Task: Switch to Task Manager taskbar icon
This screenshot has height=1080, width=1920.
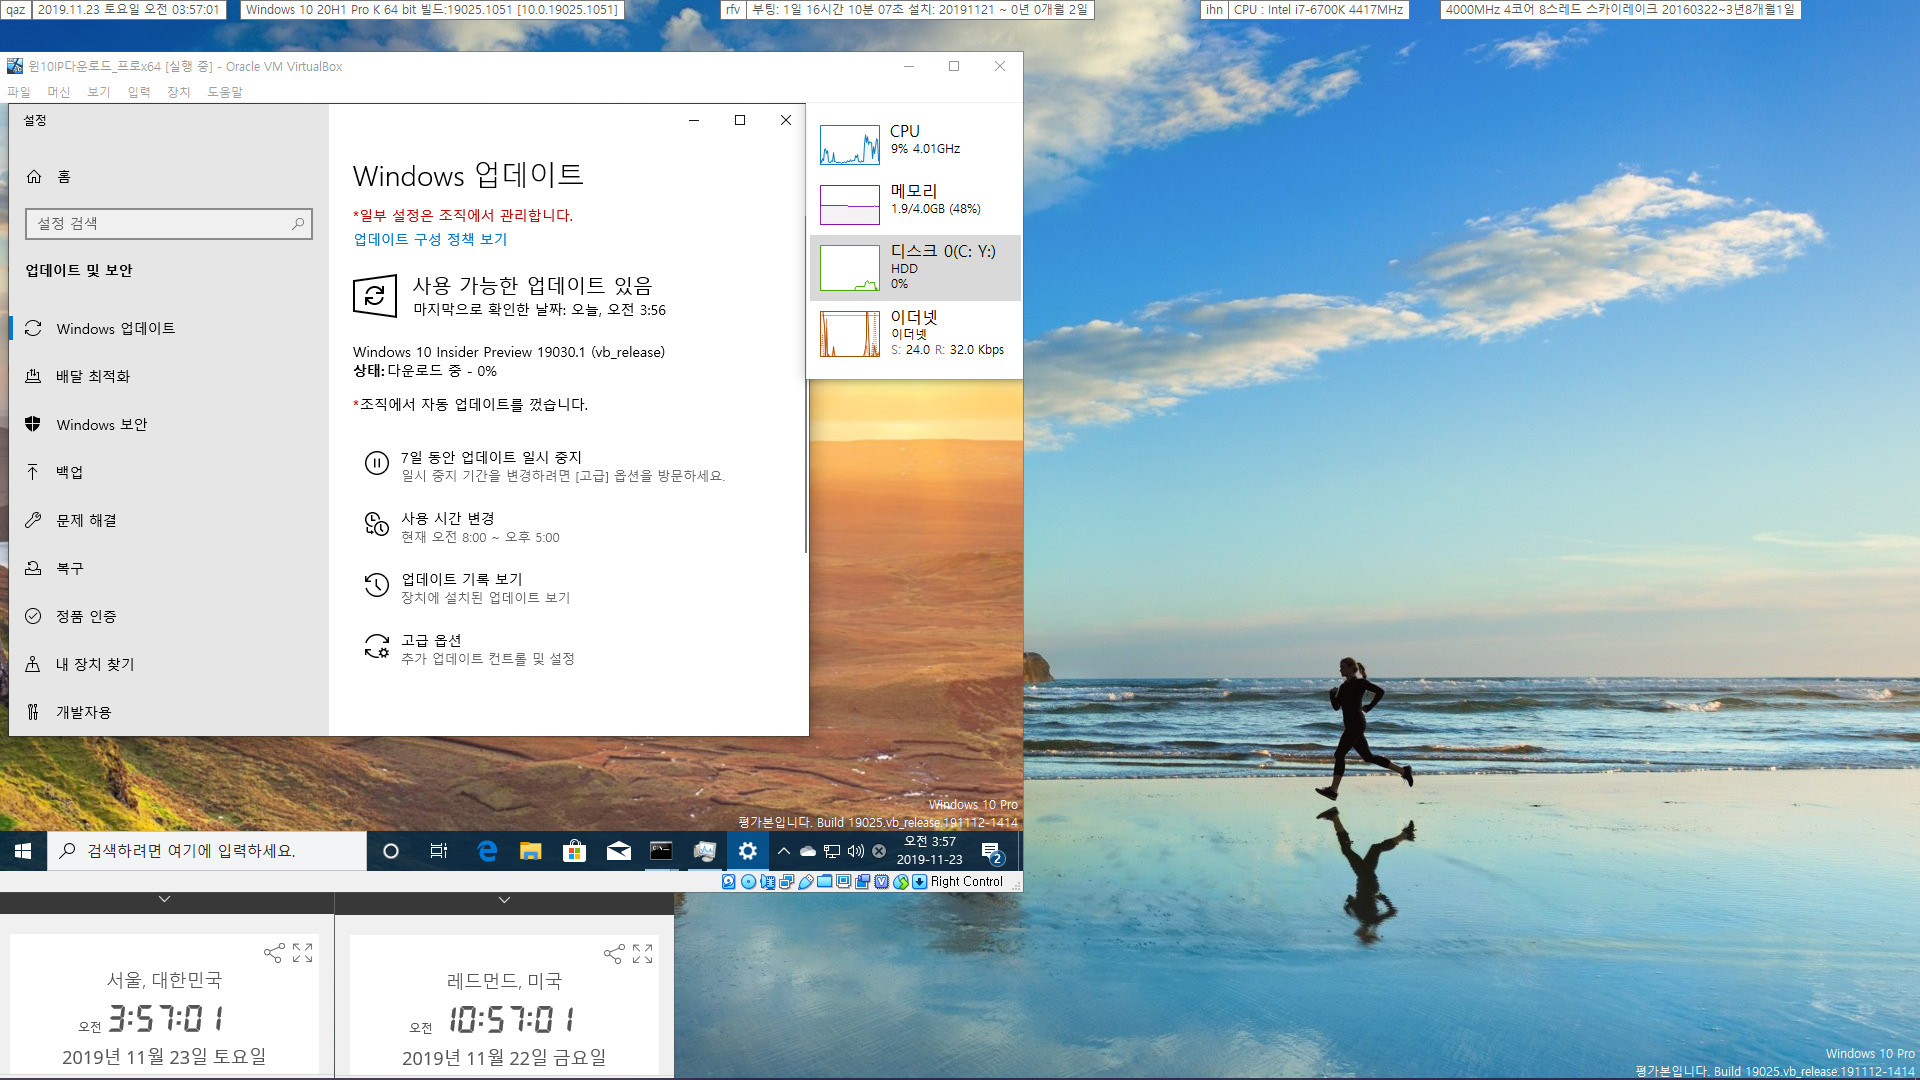Action: 705,851
